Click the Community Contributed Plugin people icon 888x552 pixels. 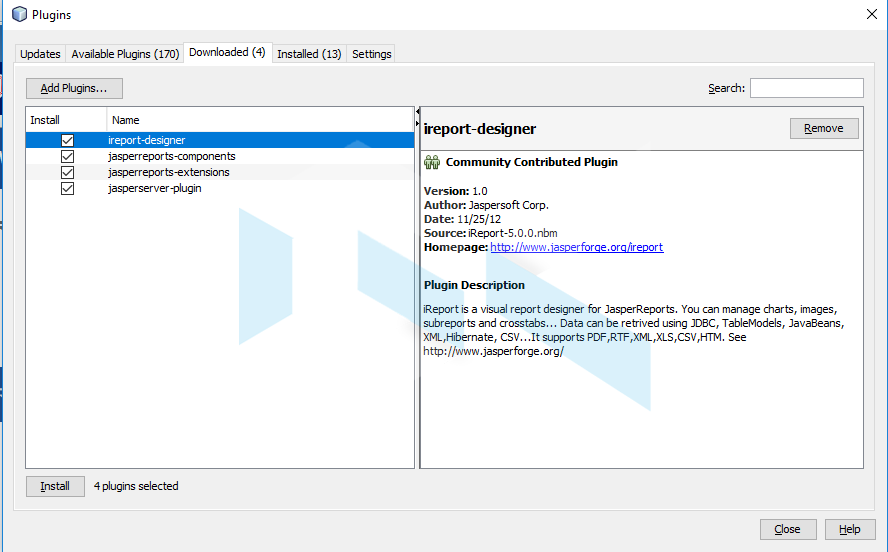(432, 162)
